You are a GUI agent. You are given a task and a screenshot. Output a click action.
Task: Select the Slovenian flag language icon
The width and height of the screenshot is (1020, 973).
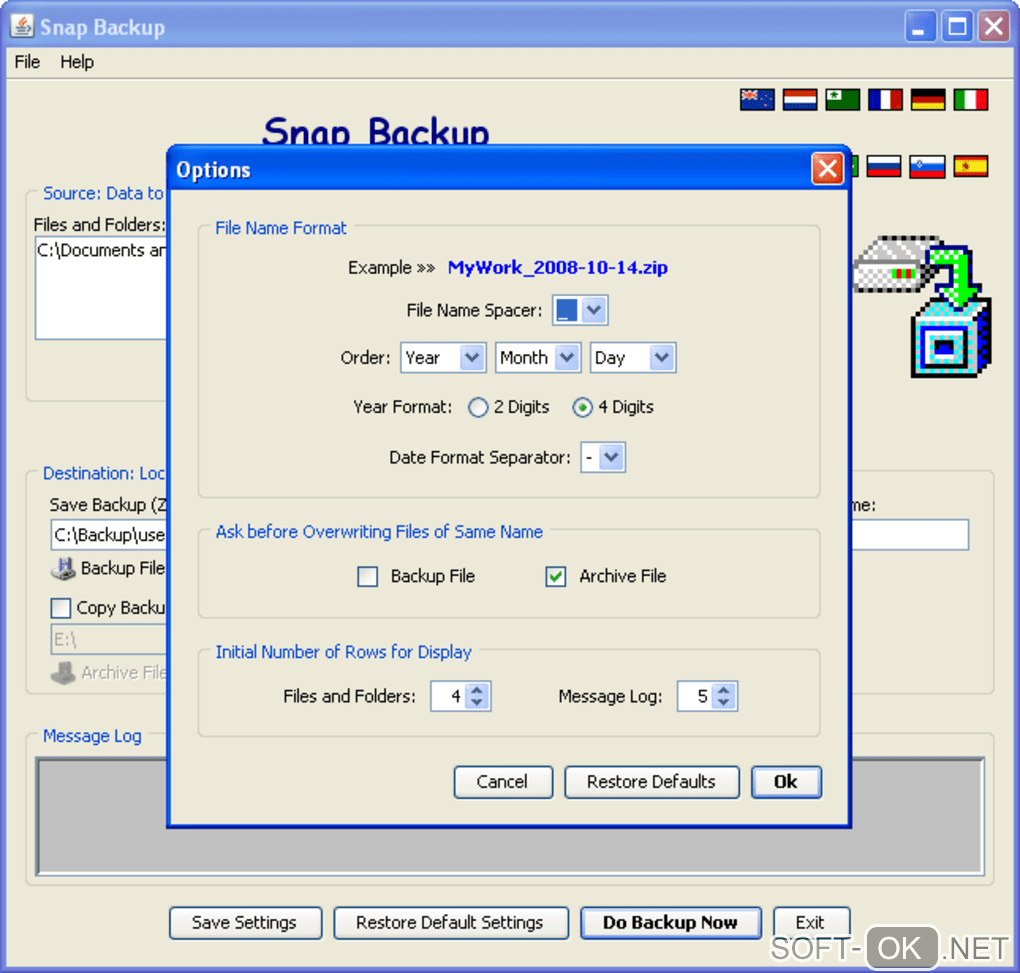tap(927, 167)
